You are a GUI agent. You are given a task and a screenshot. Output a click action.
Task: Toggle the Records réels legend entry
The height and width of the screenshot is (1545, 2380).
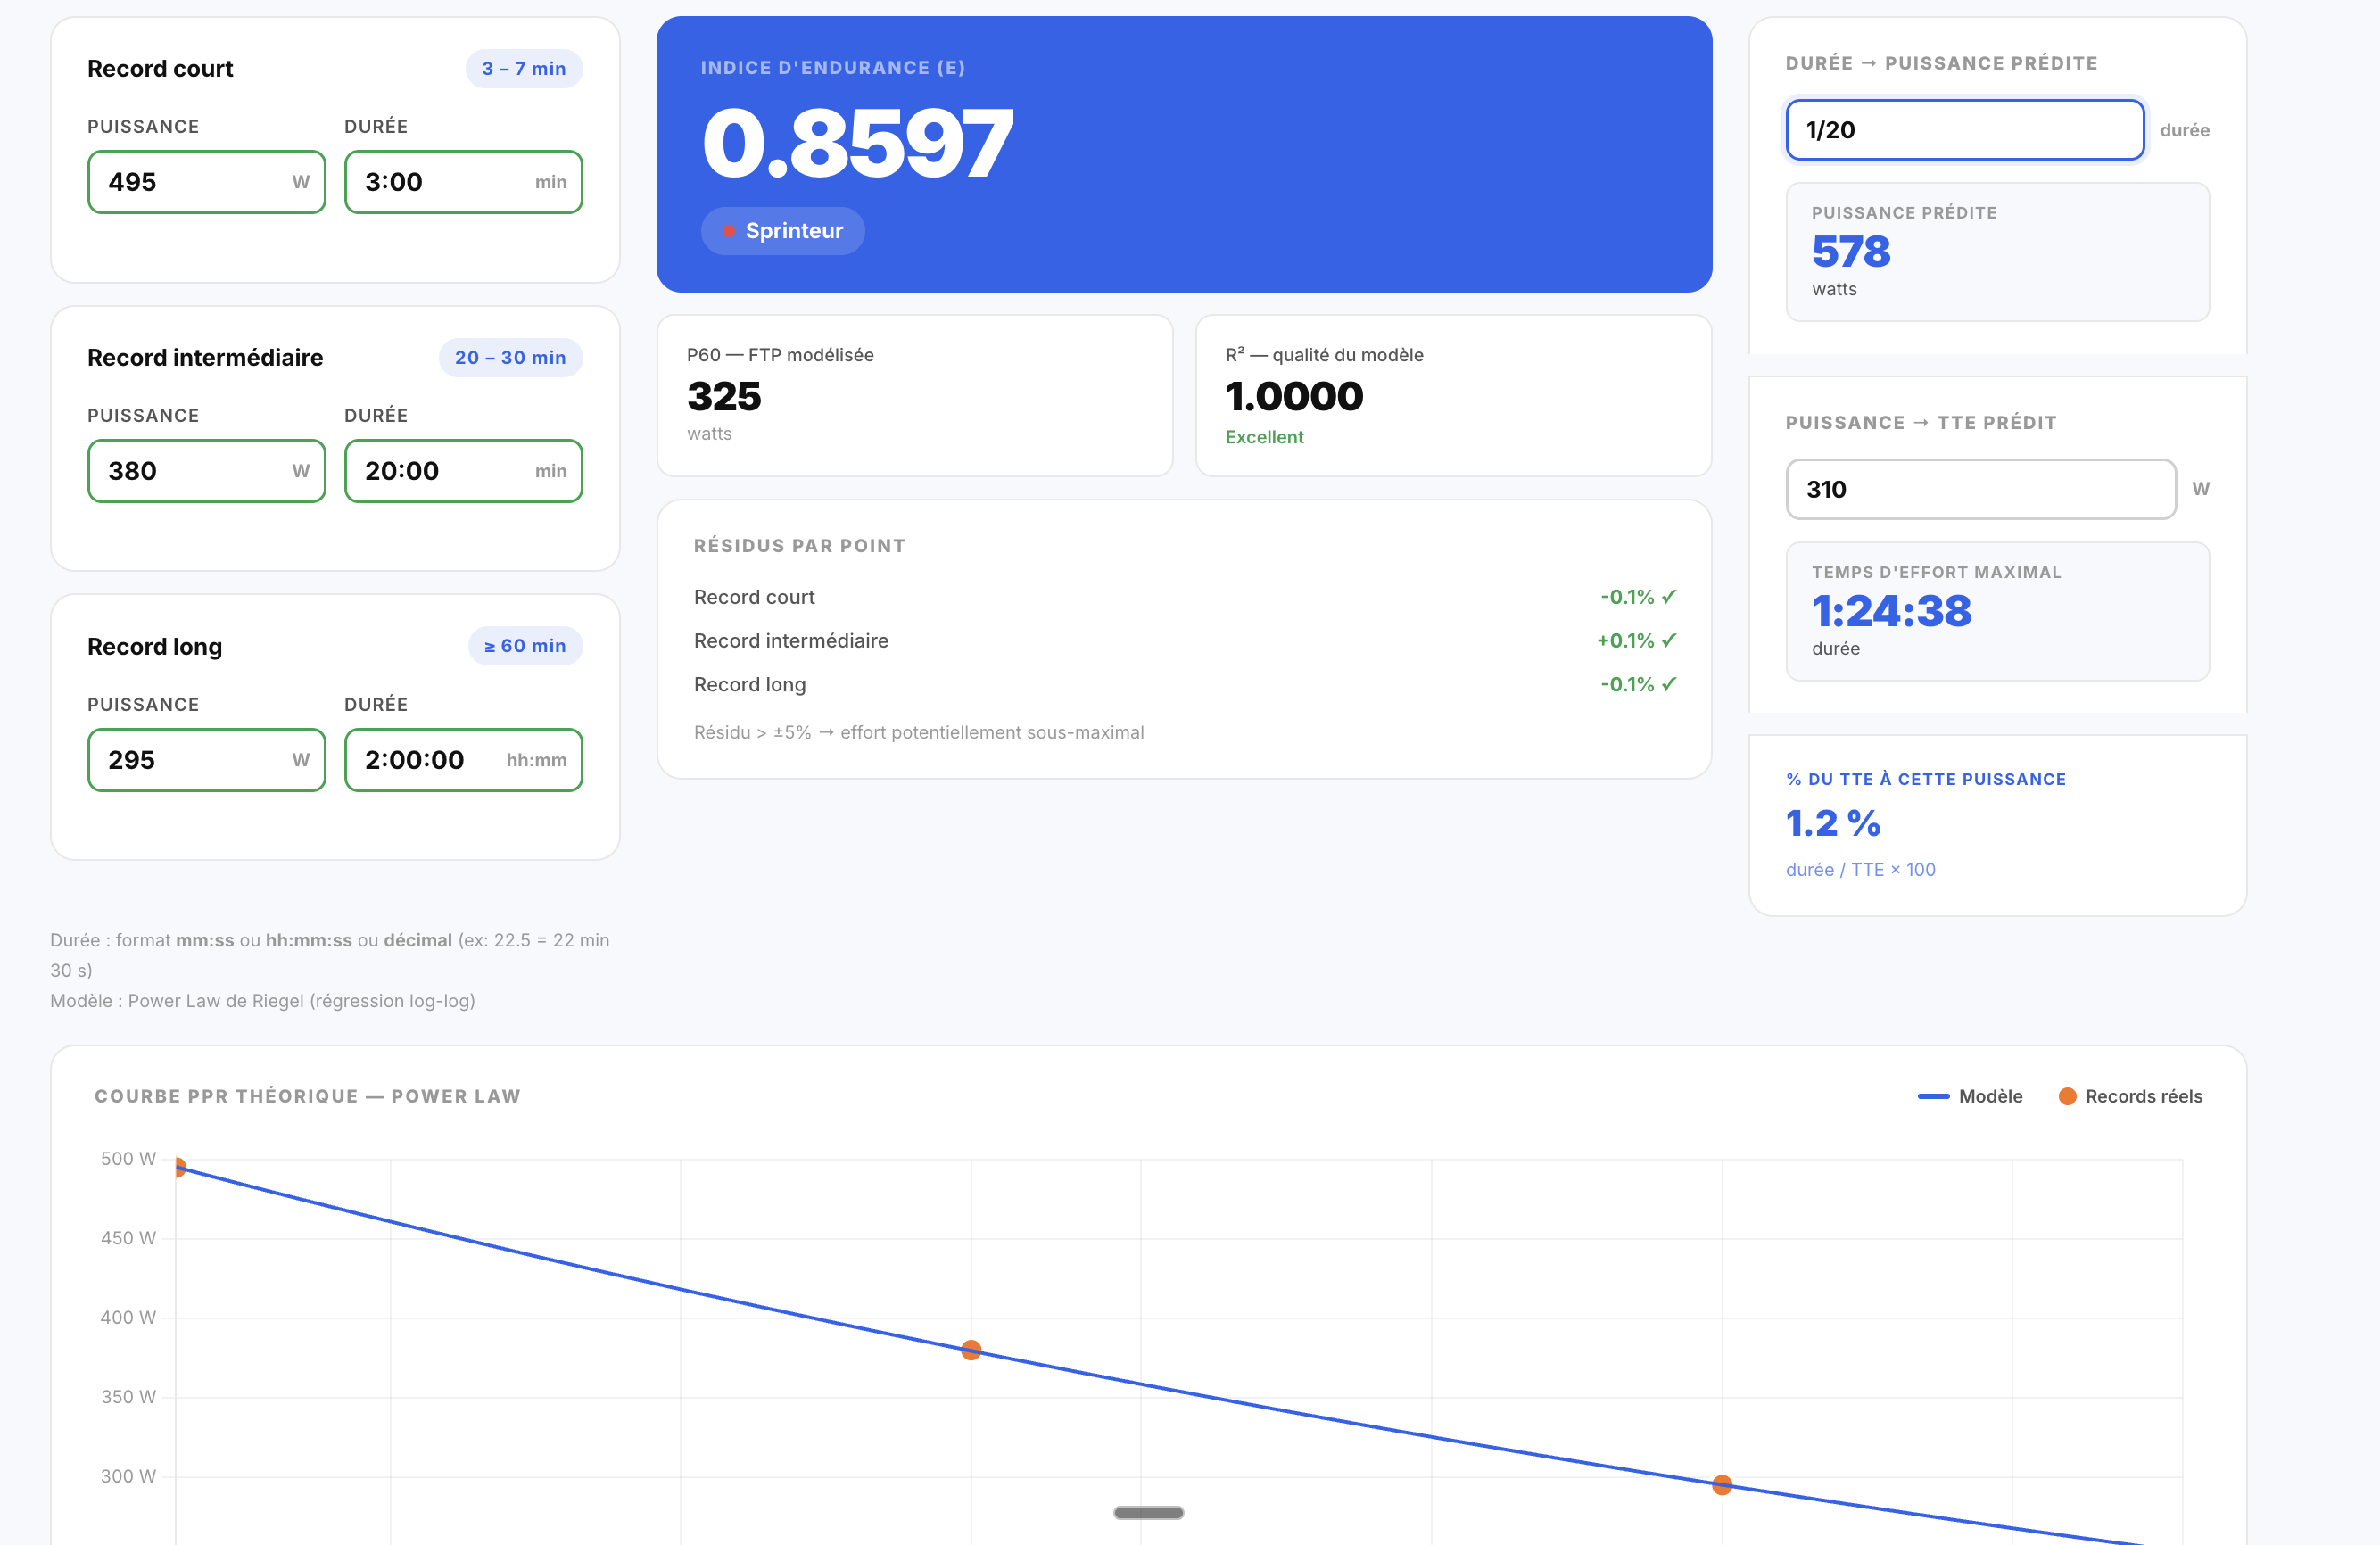coord(2131,1096)
